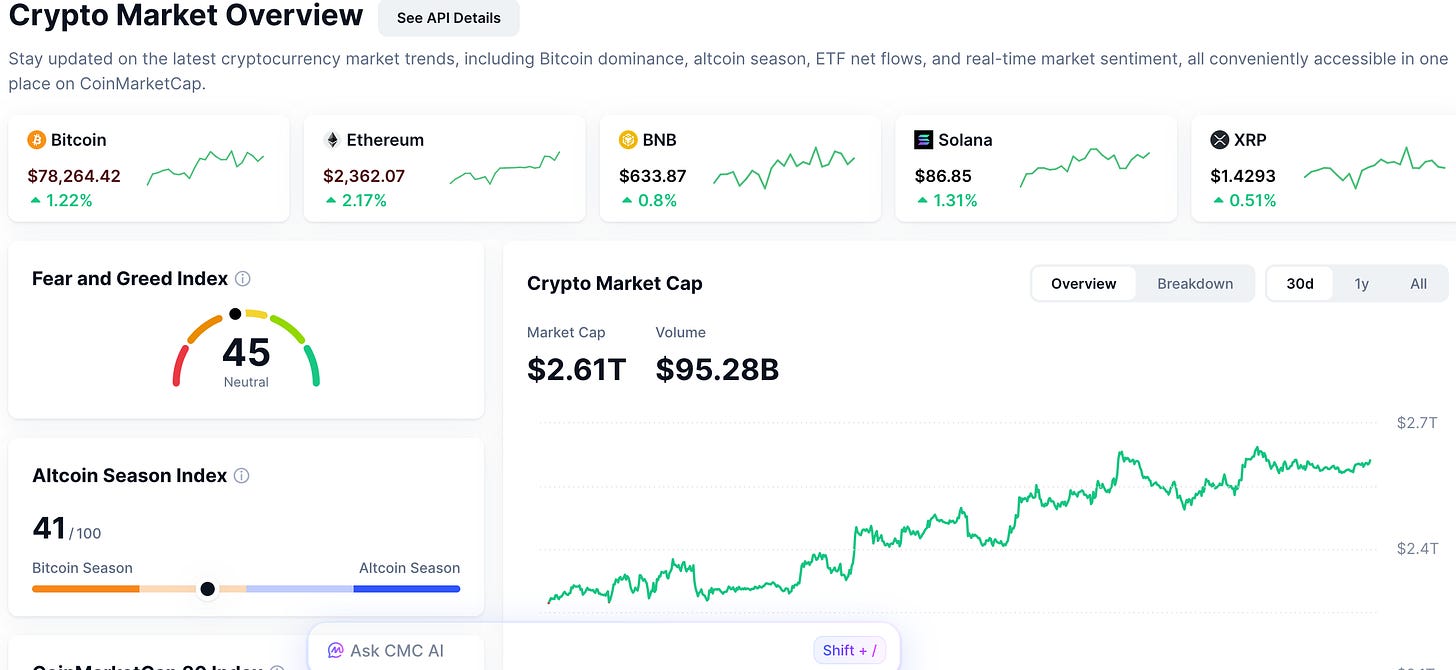Open the Bitcoin price card
This screenshot has height=670, width=1456.
pos(148,168)
